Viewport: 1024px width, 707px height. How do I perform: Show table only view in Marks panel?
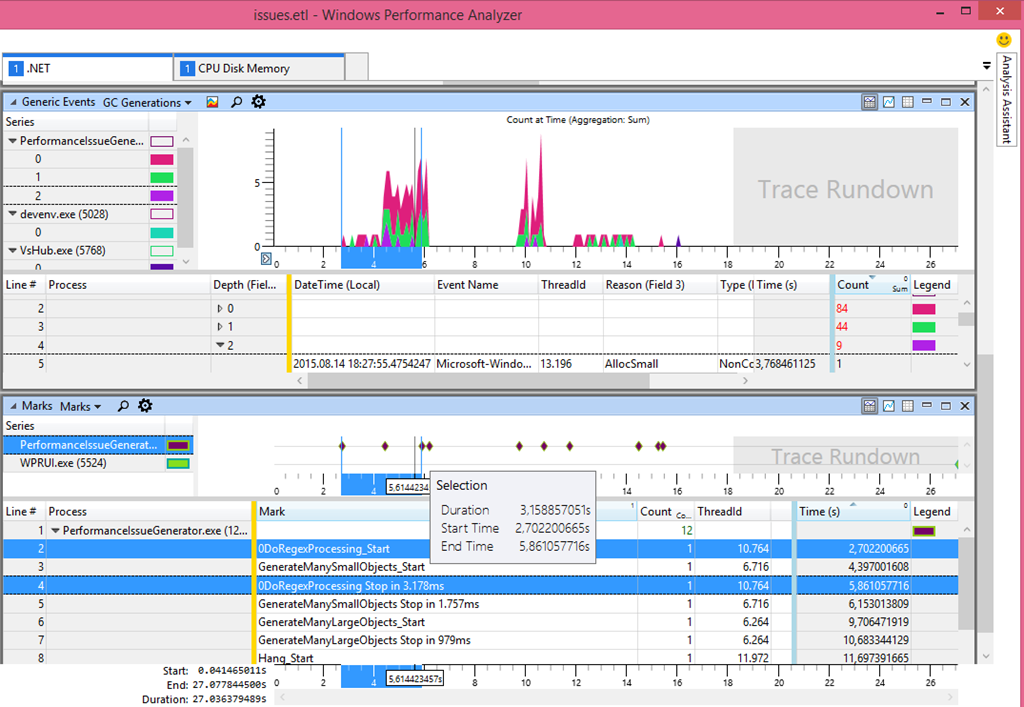[x=908, y=406]
